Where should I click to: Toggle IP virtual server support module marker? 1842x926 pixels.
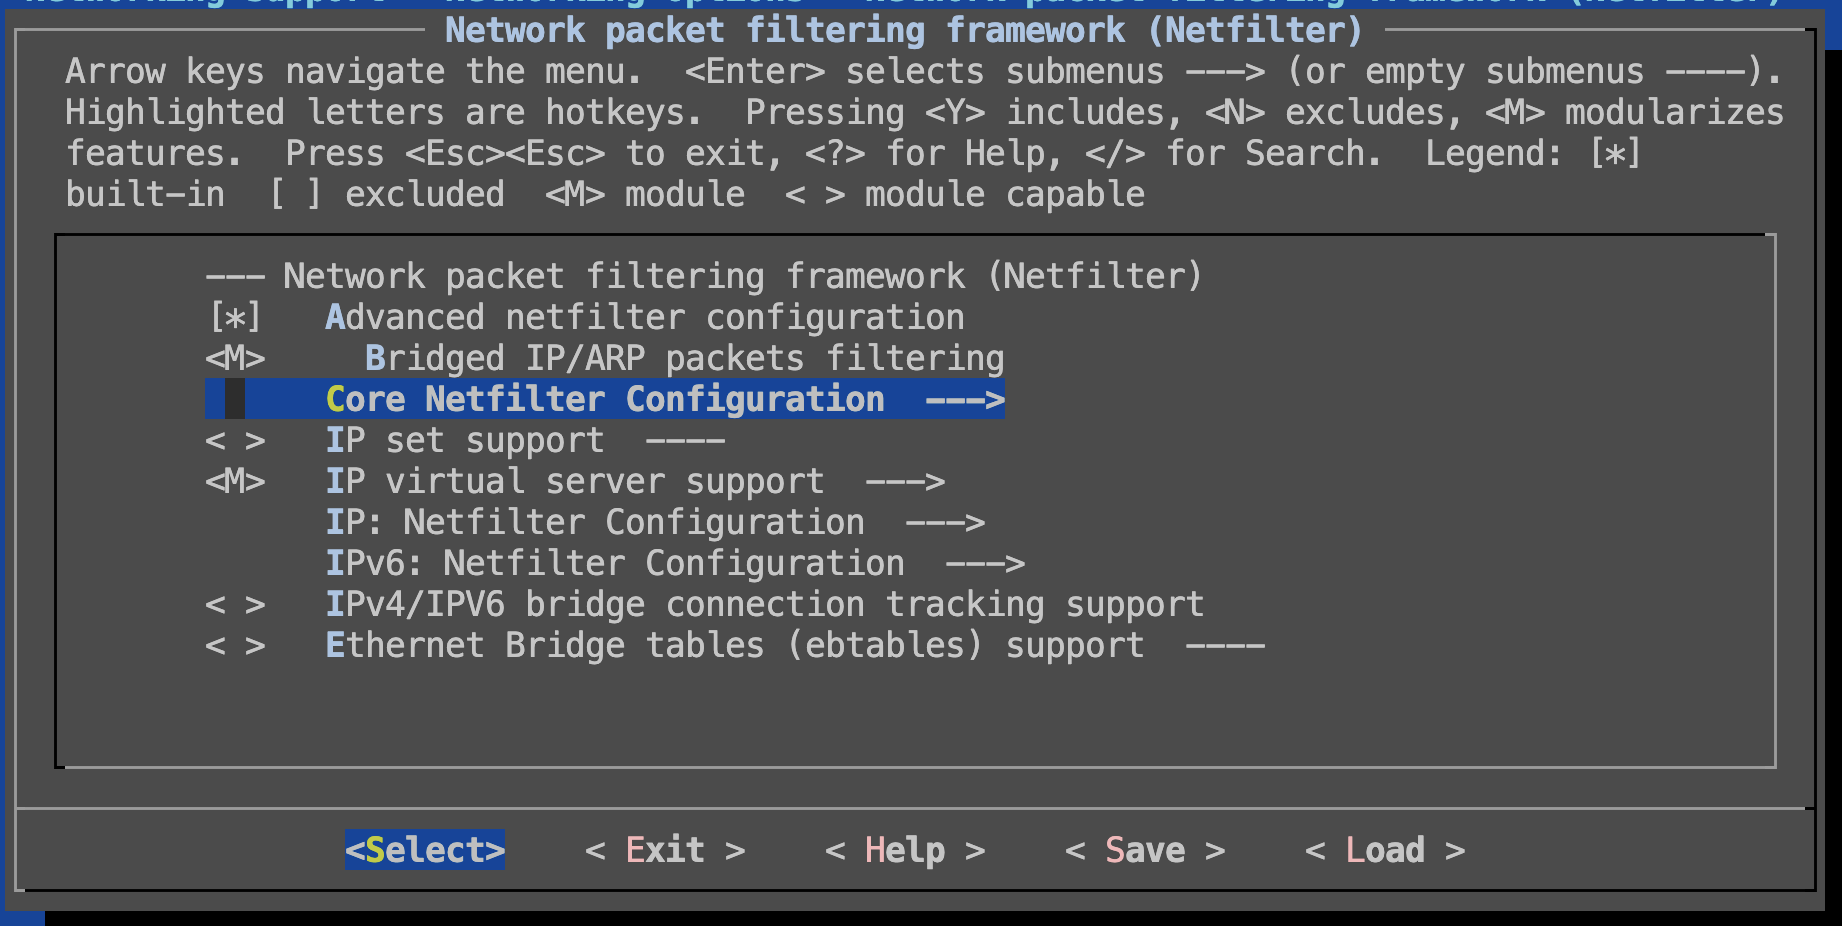235,482
